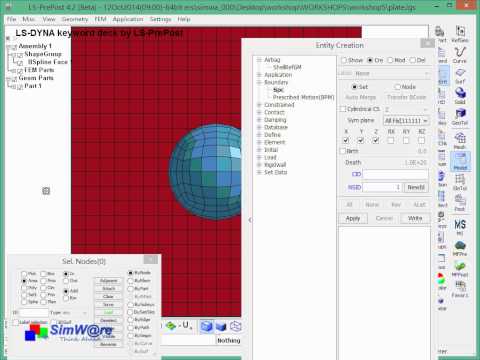Open the View menu
The height and width of the screenshot is (360, 480).
point(49,19)
